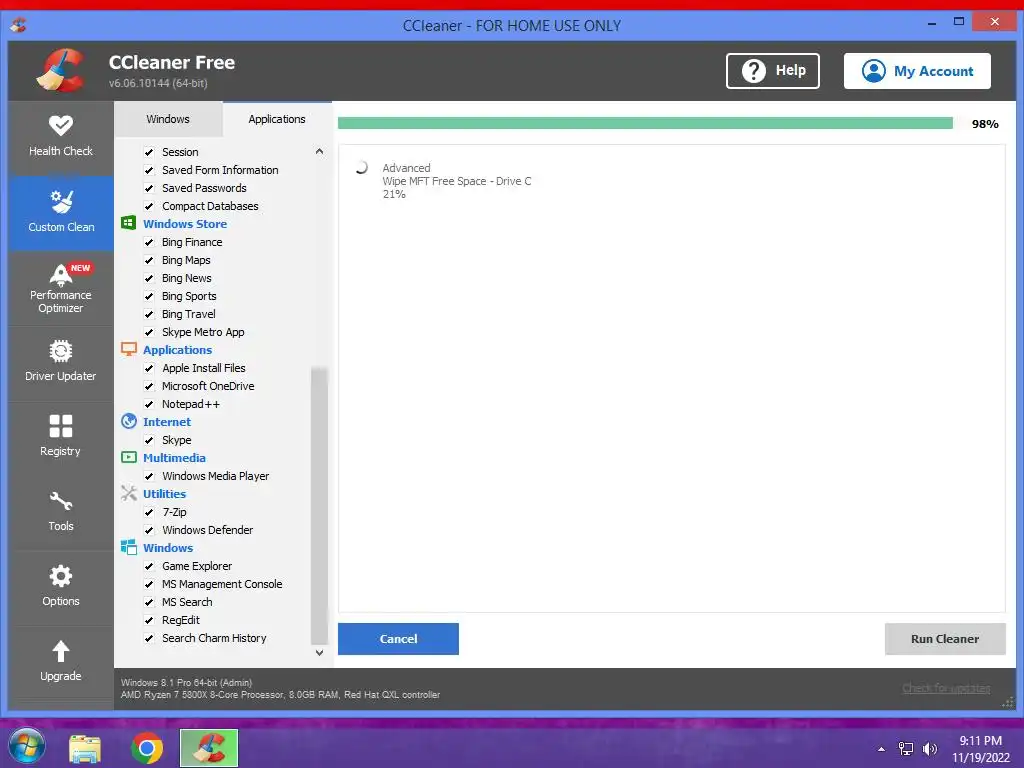The width and height of the screenshot is (1024, 768).
Task: Toggle the Bing Maps checkbox
Action: click(149, 260)
